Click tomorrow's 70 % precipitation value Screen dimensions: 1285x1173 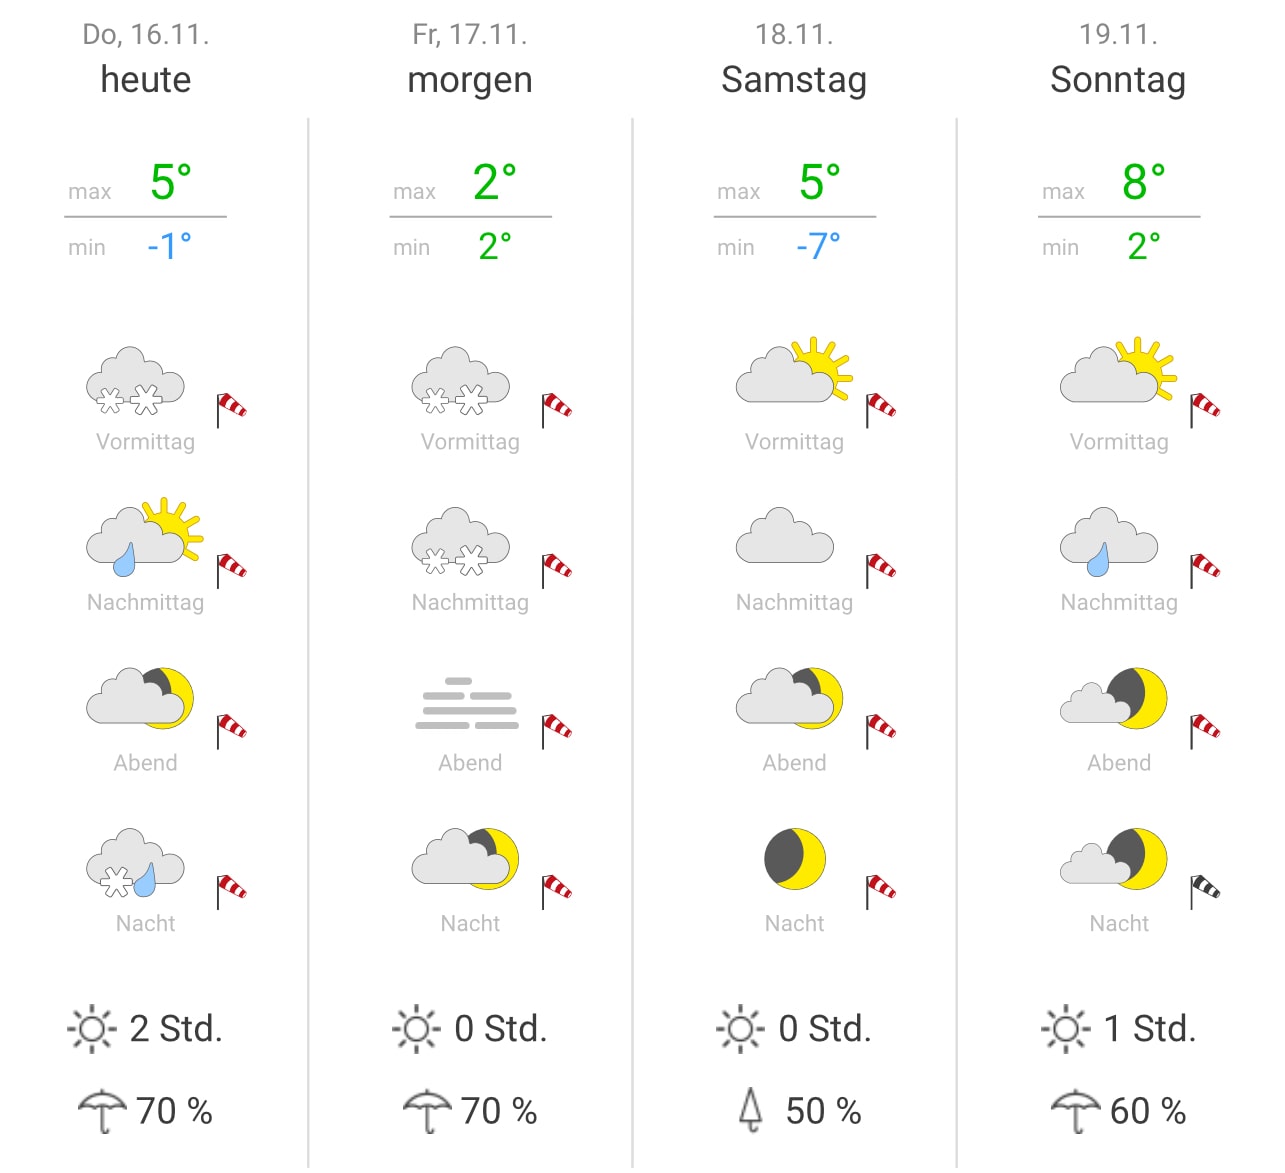click(x=499, y=1111)
